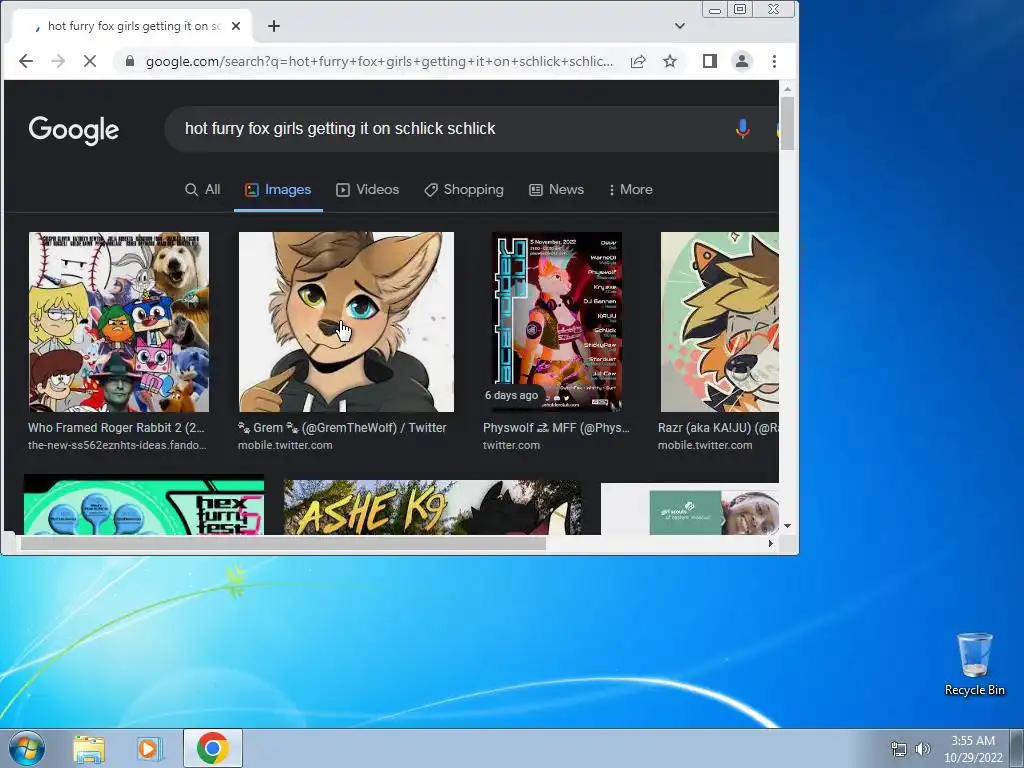Share this page via the share icon
Image resolution: width=1024 pixels, height=768 pixels.
tap(638, 61)
